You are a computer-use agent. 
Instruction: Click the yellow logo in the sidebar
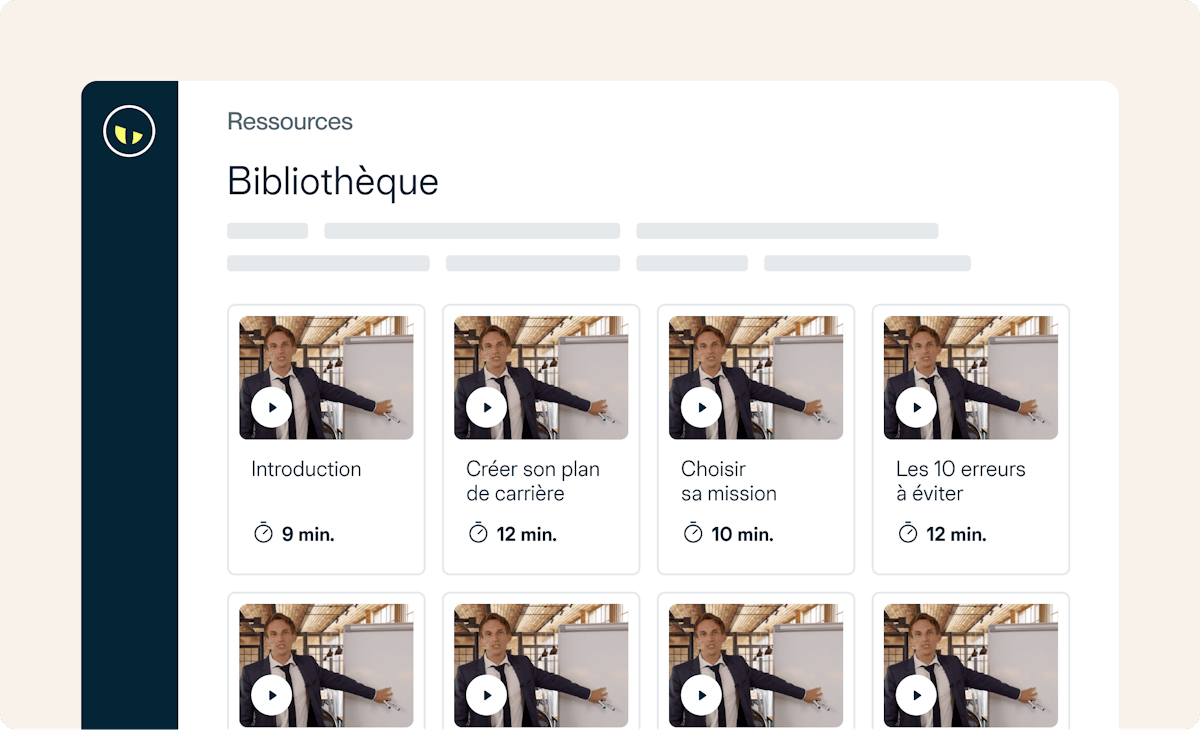(x=129, y=131)
